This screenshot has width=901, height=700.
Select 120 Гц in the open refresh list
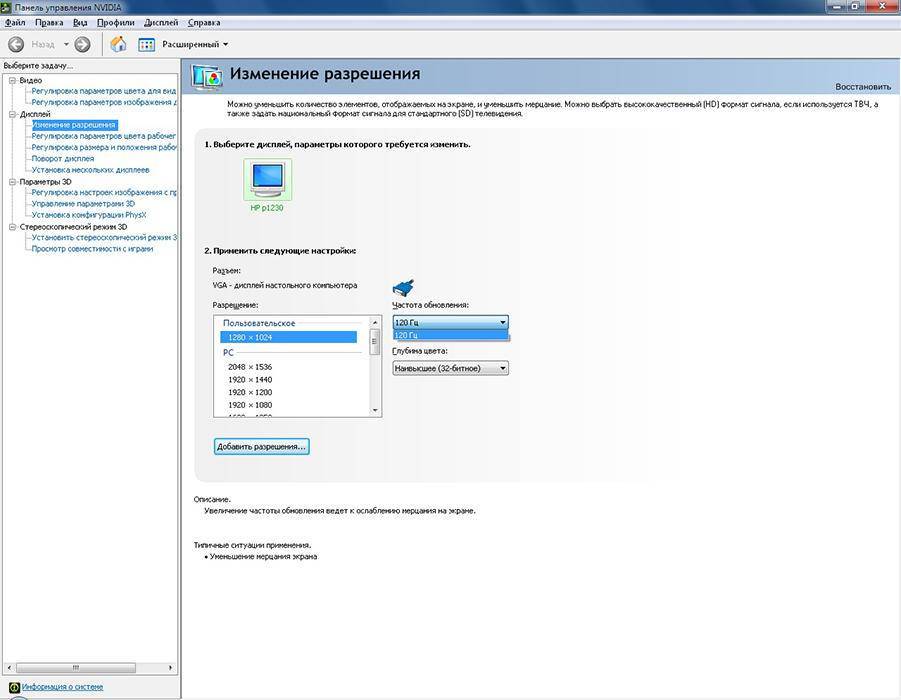pos(450,335)
